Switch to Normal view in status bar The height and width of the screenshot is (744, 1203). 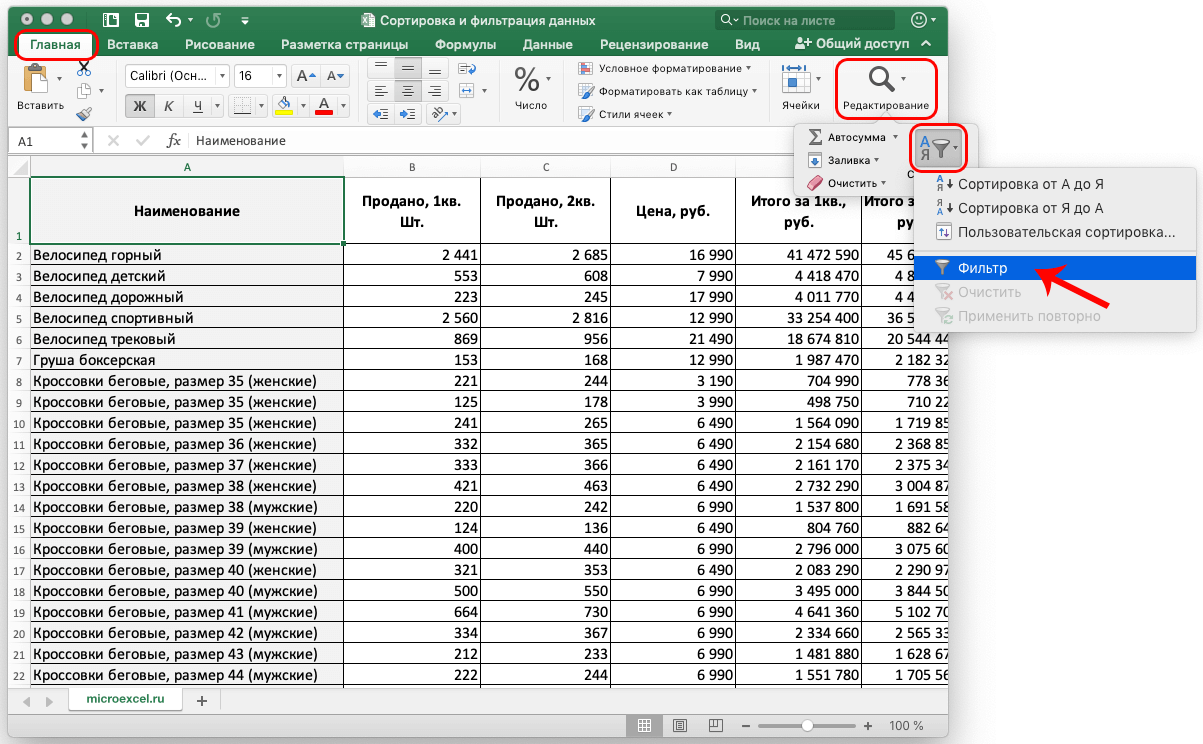coord(644,725)
